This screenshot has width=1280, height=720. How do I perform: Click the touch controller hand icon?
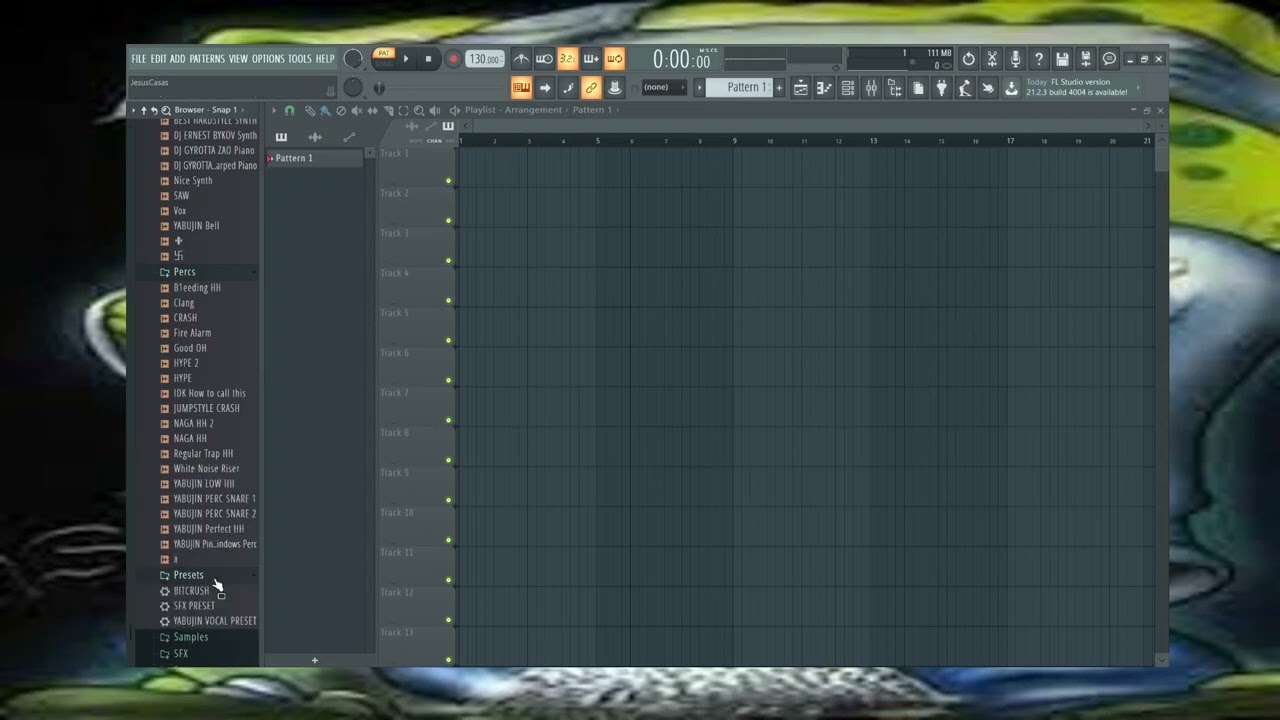988,88
